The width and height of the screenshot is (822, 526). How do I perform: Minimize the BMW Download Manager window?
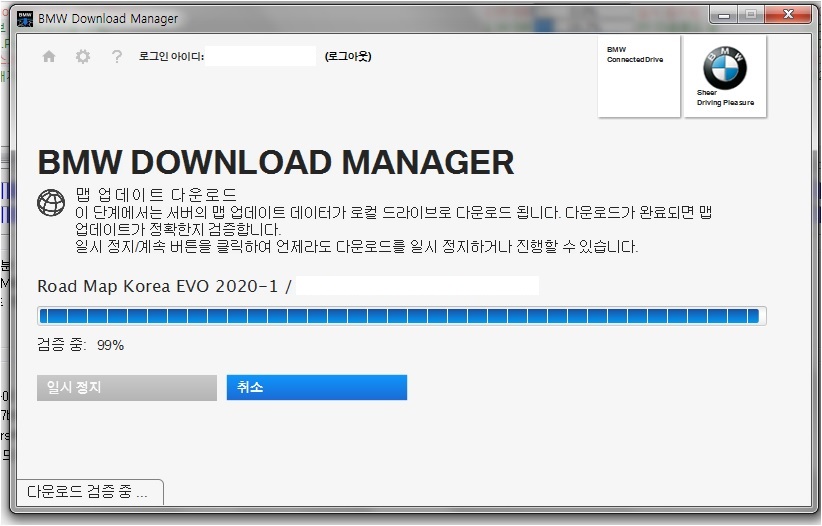(x=724, y=15)
